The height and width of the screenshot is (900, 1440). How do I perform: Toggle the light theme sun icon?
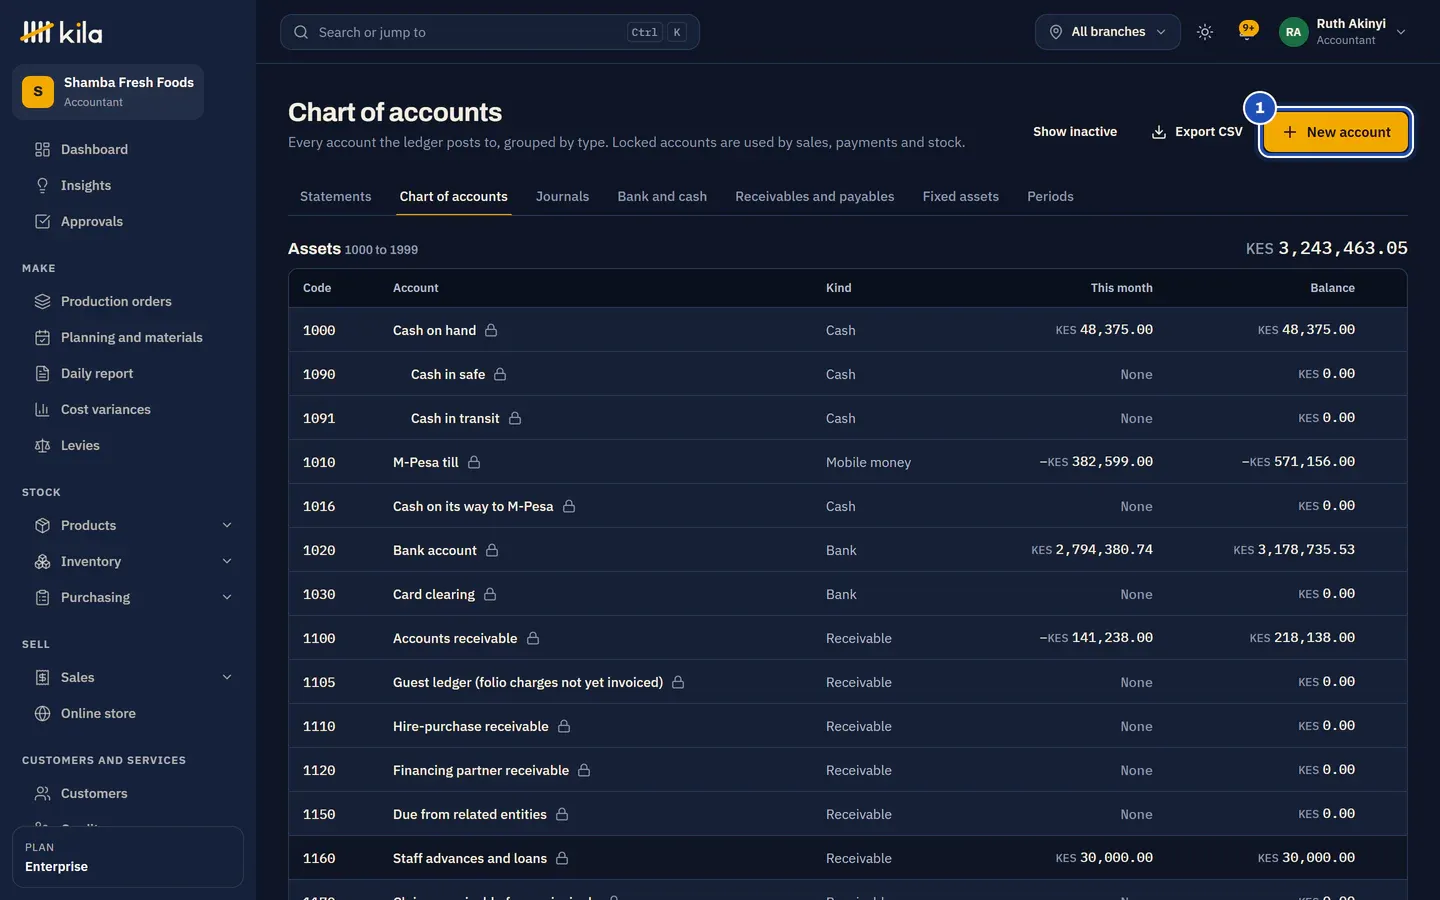coord(1205,32)
